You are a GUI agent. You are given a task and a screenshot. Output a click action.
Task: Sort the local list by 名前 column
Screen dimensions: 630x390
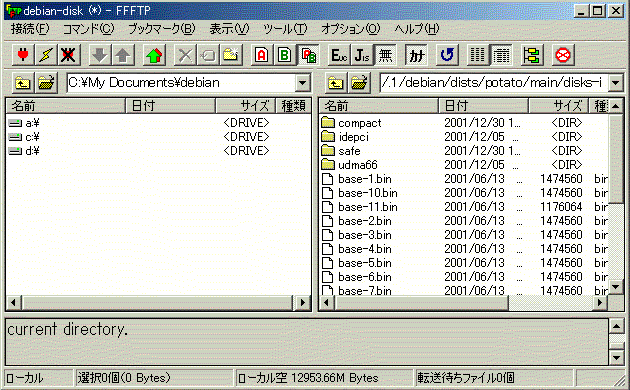pyautogui.click(x=65, y=106)
